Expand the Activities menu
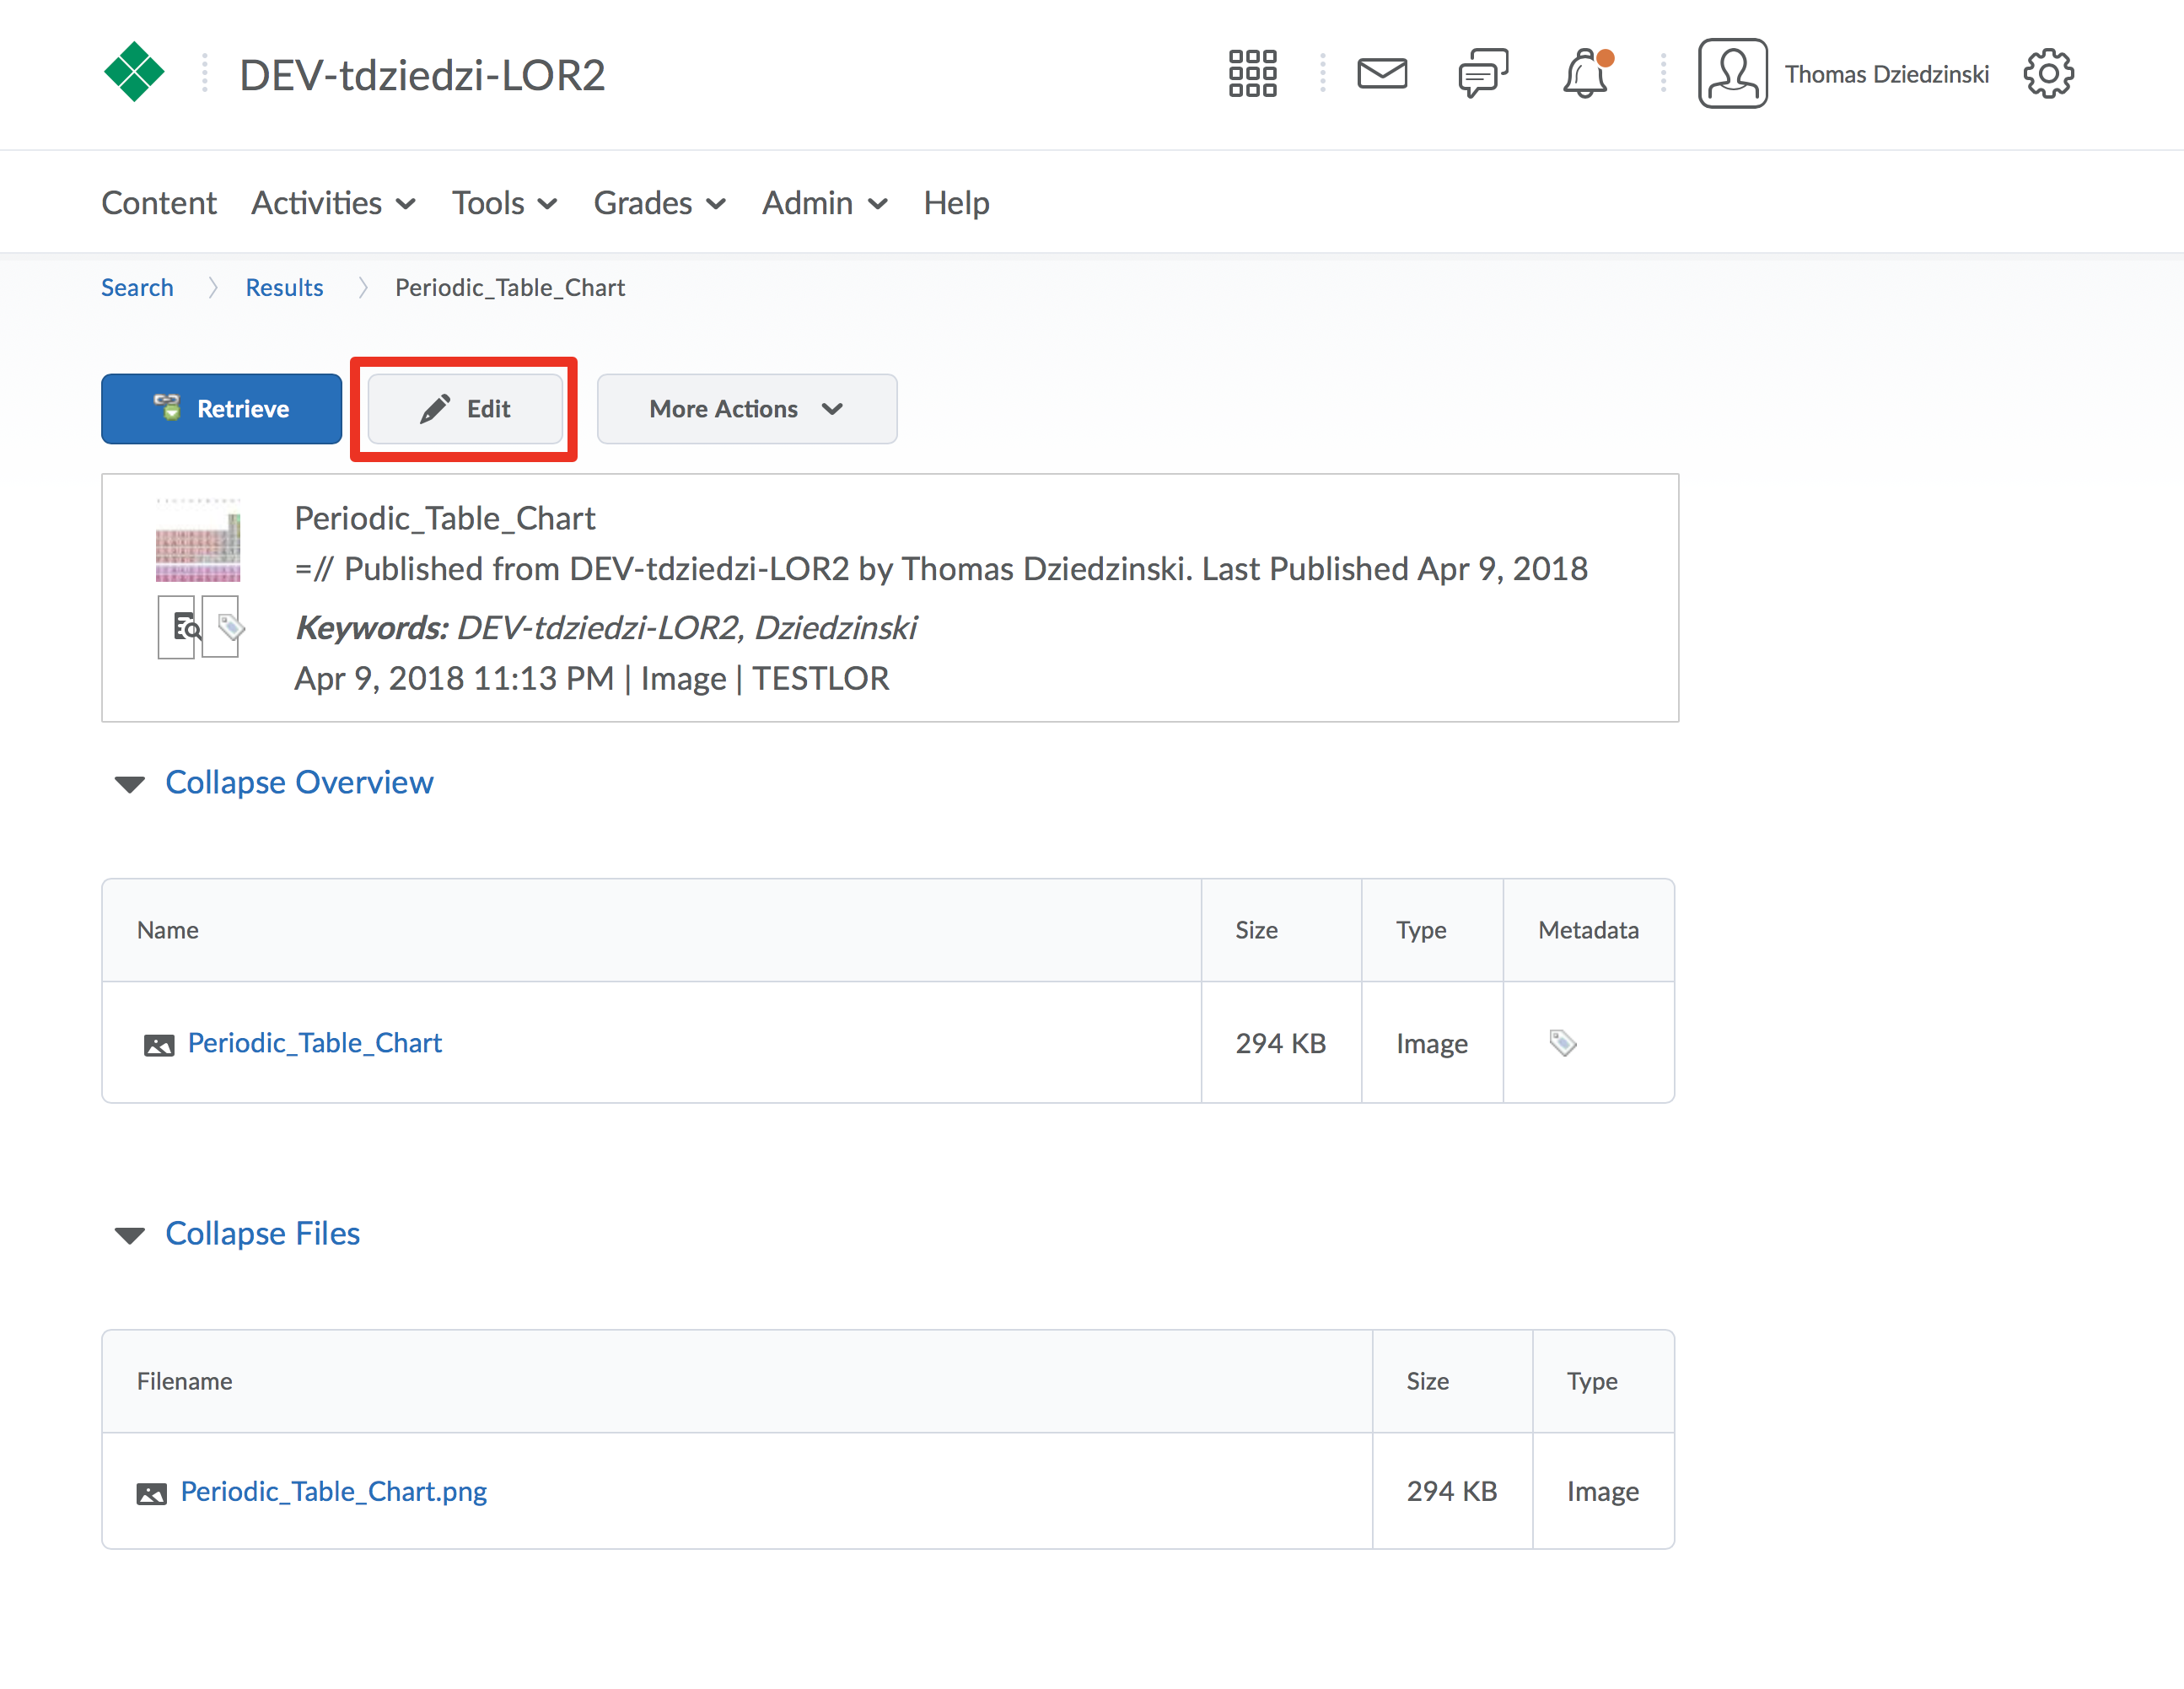Image resolution: width=2184 pixels, height=1689 pixels. [x=333, y=203]
